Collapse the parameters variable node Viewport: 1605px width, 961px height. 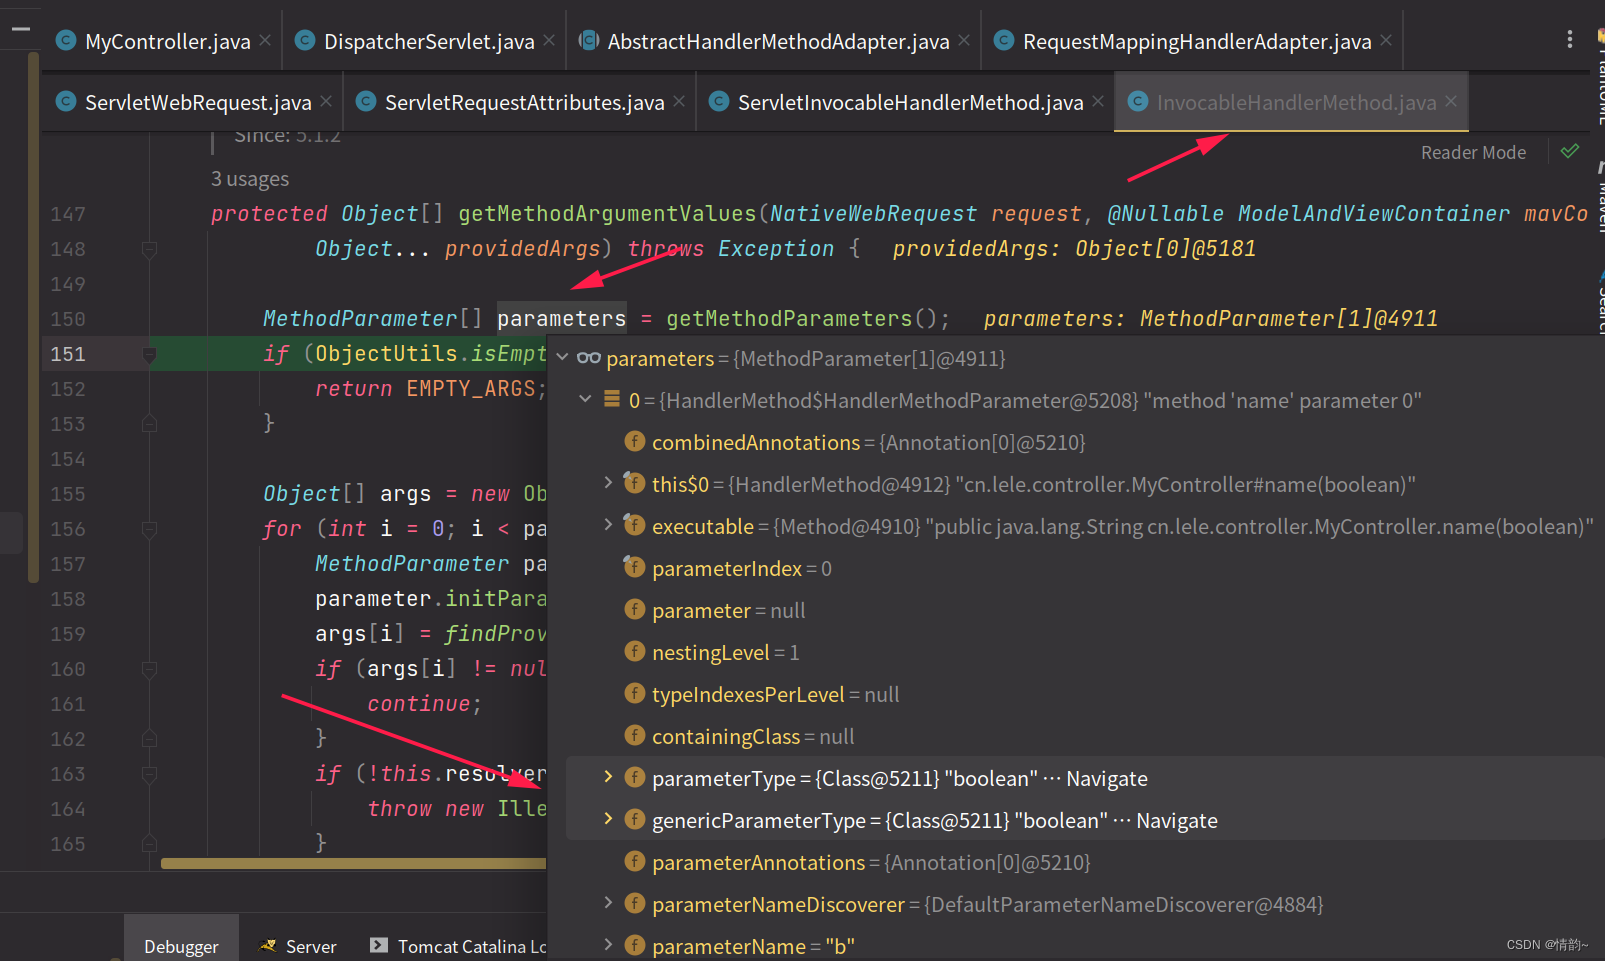point(562,357)
